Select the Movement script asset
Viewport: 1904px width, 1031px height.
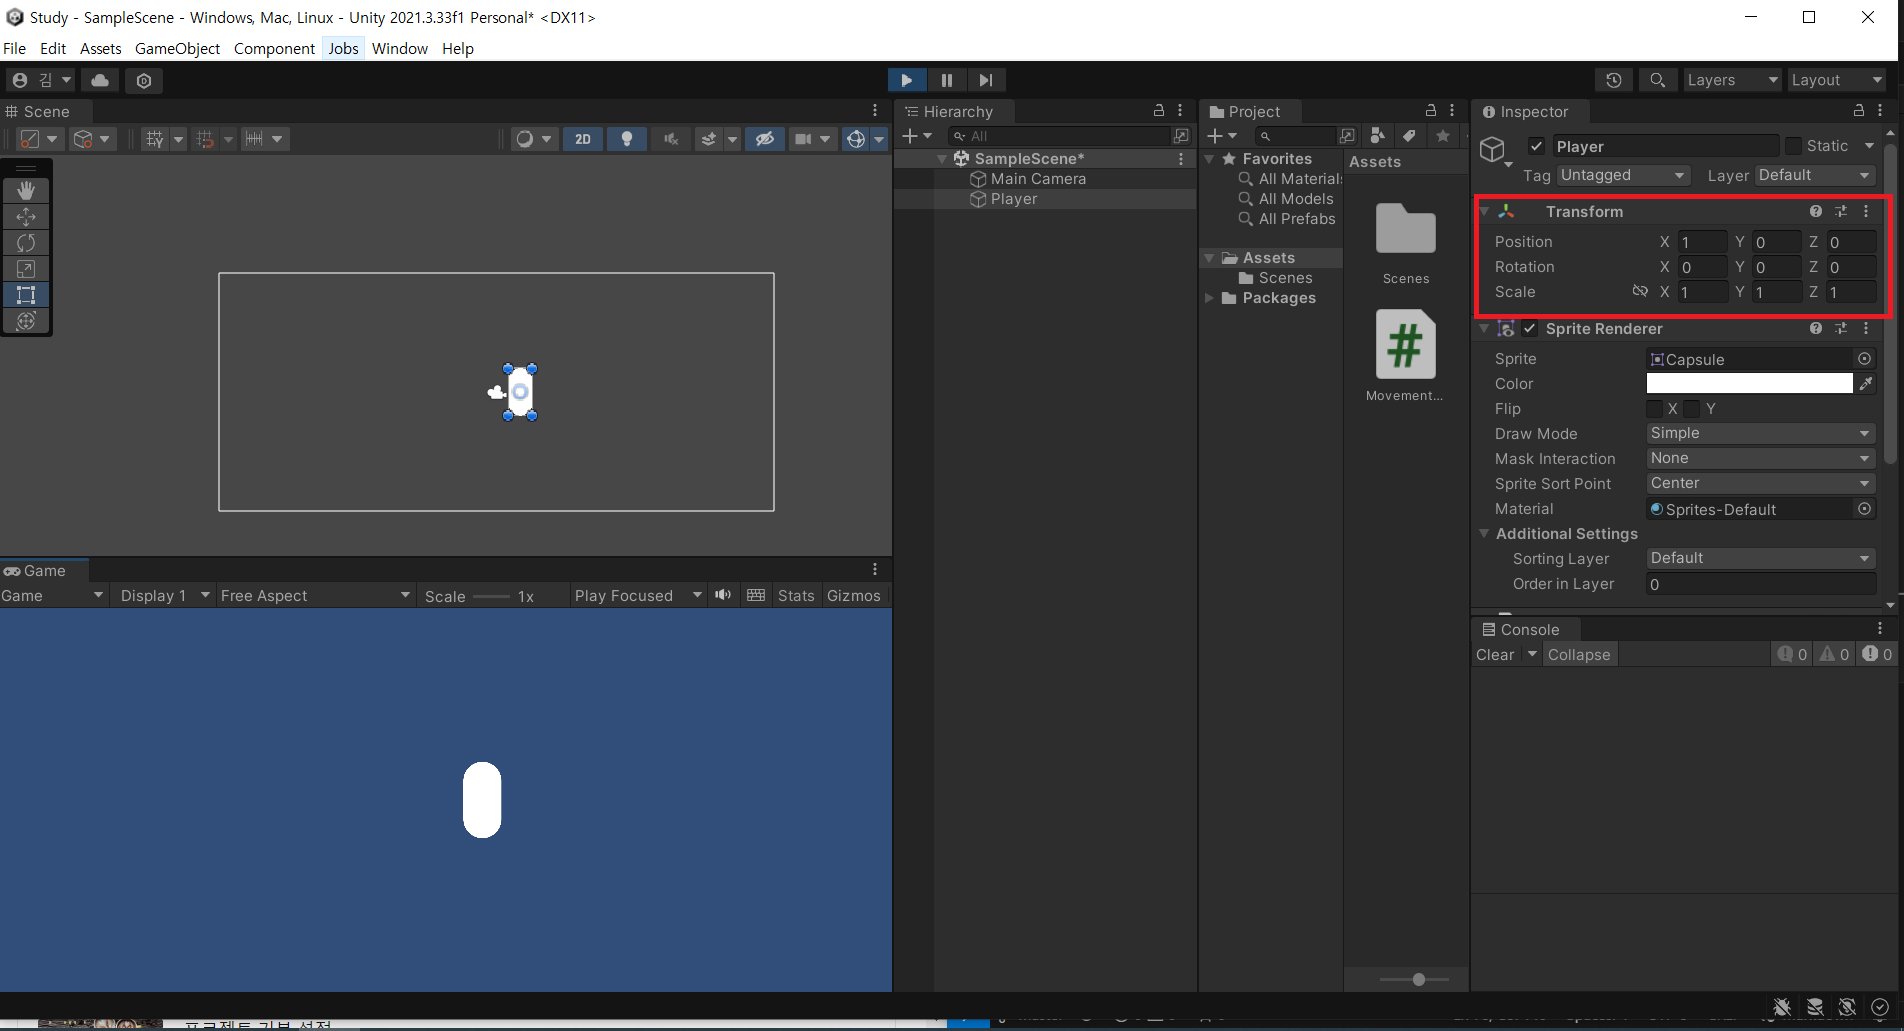tap(1406, 344)
